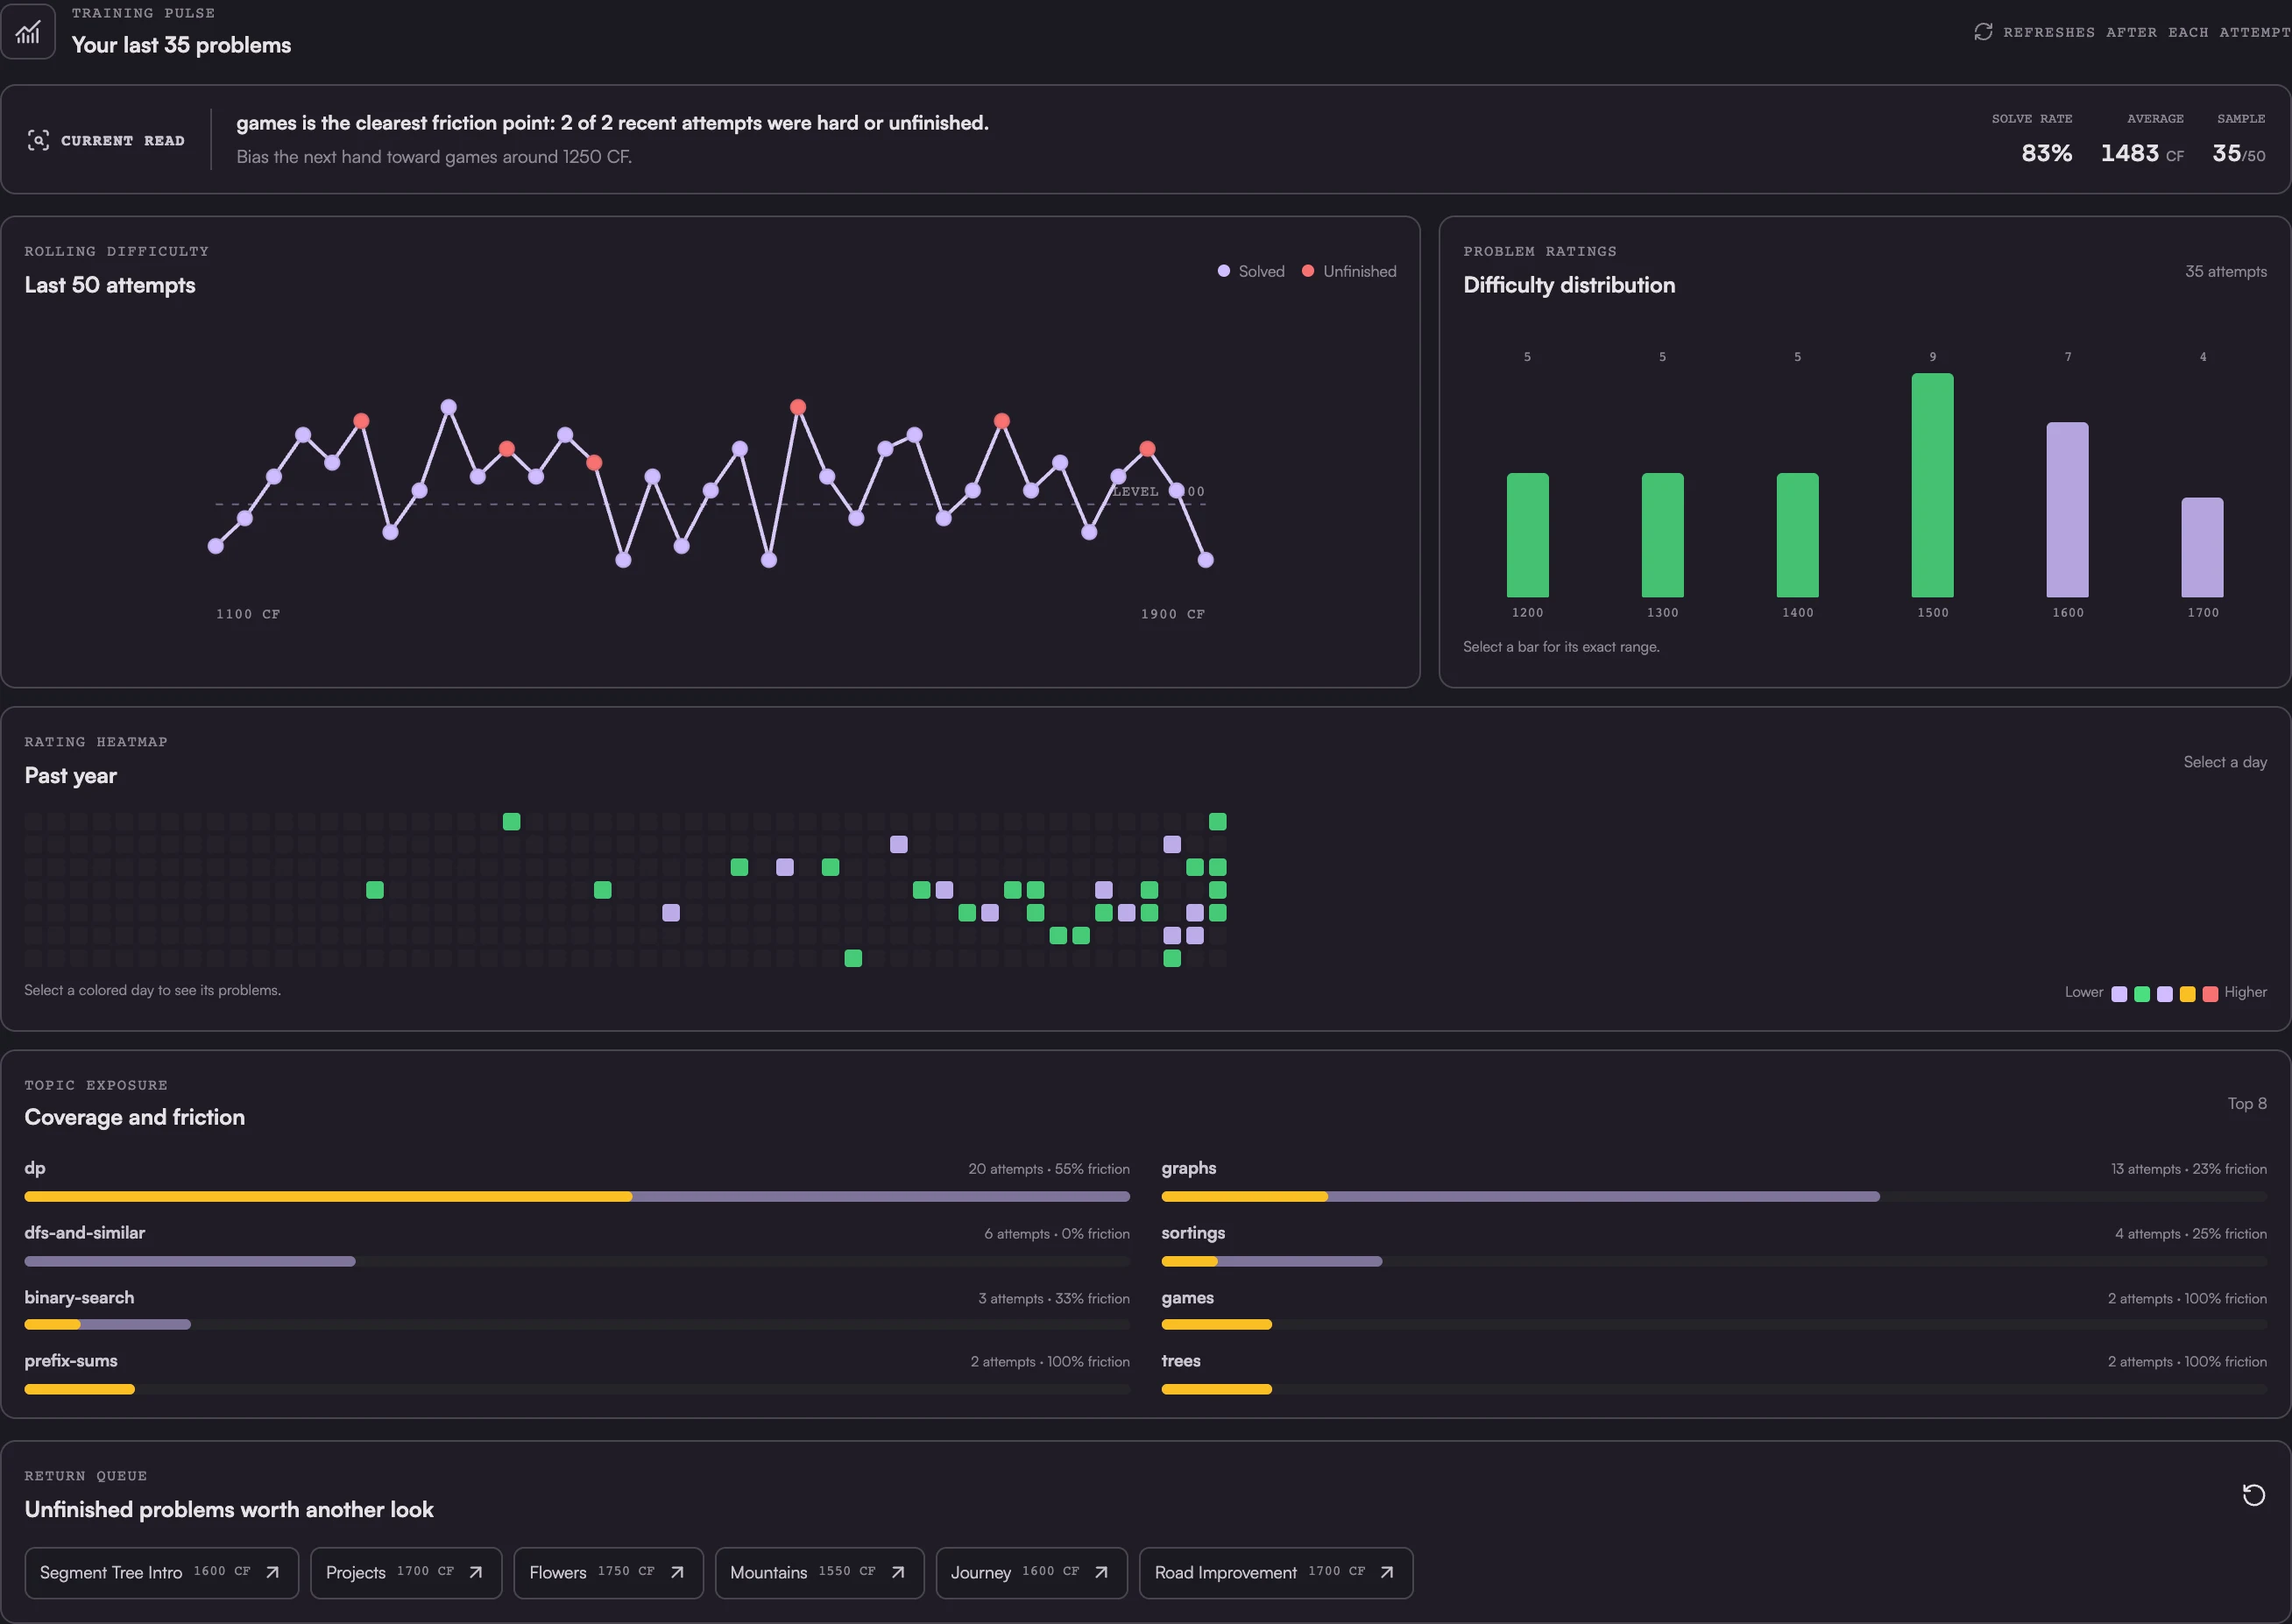Click the dp topic progress bar

click(x=577, y=1196)
